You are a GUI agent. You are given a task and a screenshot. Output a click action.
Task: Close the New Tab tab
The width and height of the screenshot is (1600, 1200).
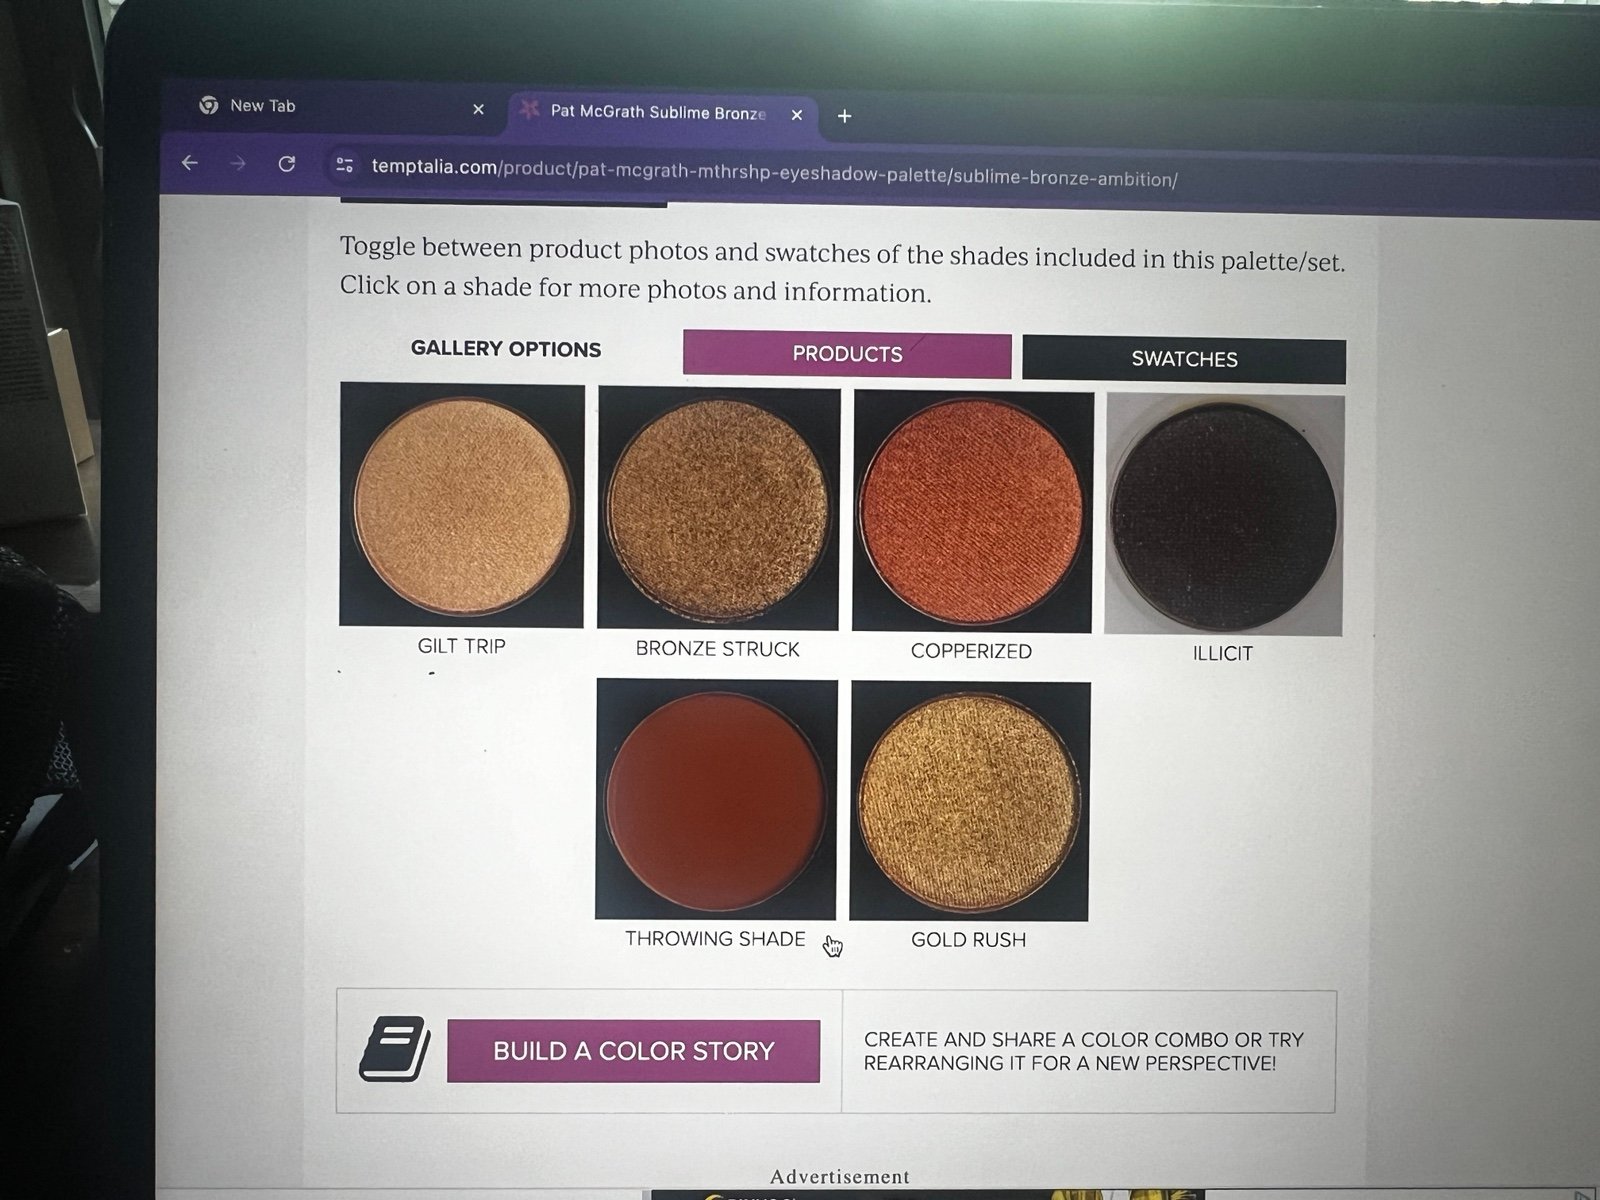[x=478, y=109]
